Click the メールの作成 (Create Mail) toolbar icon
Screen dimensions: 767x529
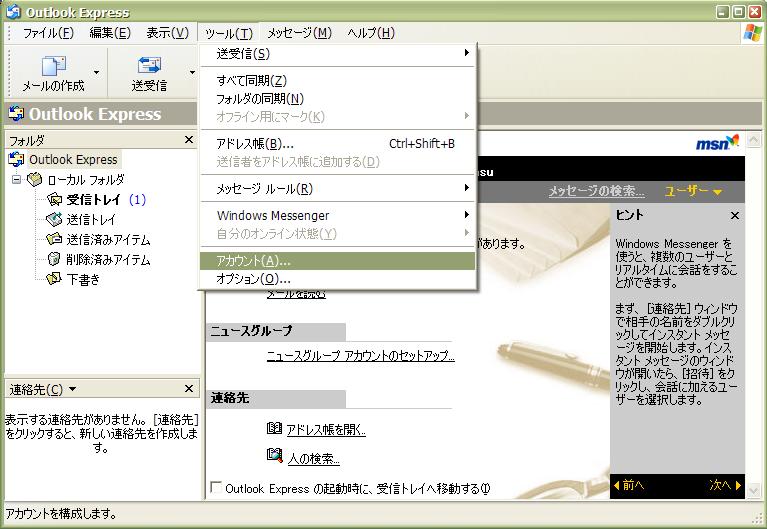tap(53, 66)
